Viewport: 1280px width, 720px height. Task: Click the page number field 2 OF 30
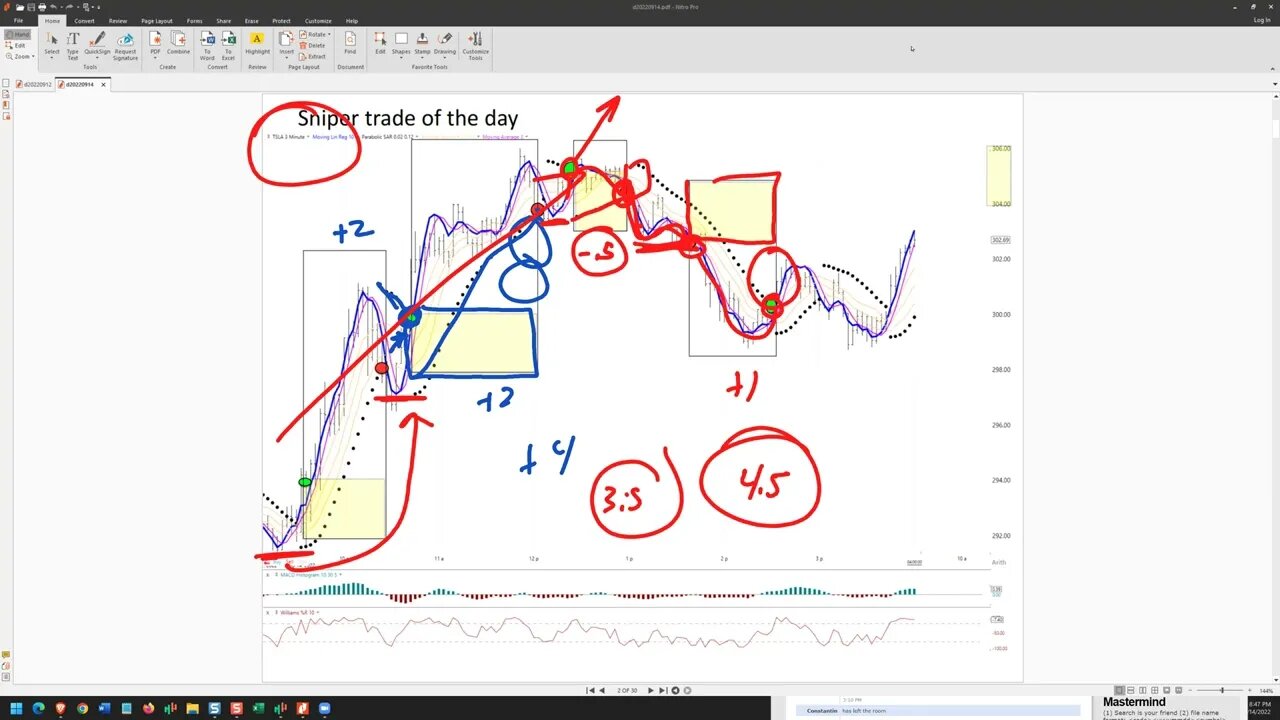click(x=627, y=690)
